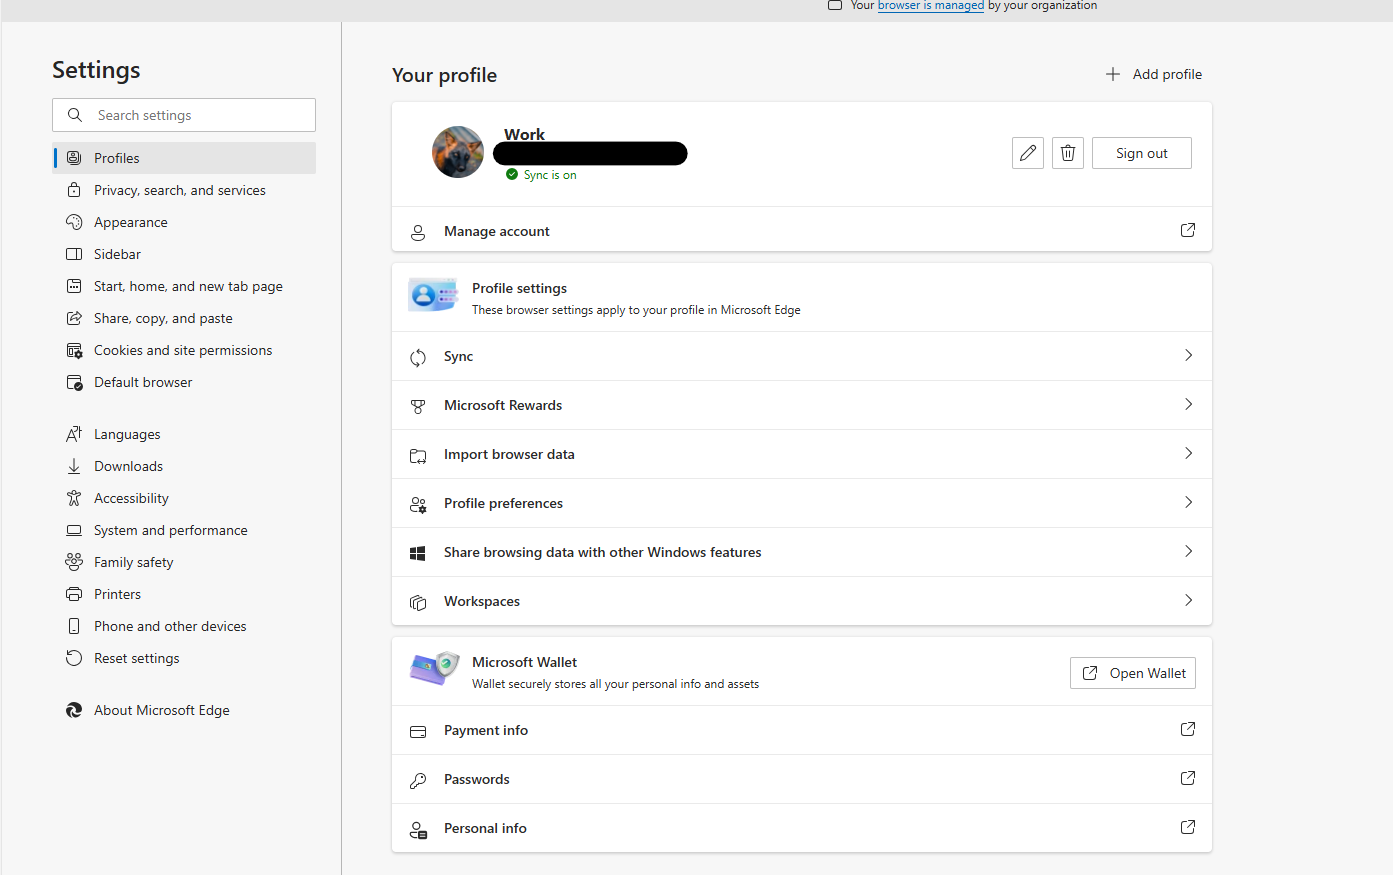
Task: Click the Microsoft Rewards trophy icon
Action: (418, 406)
